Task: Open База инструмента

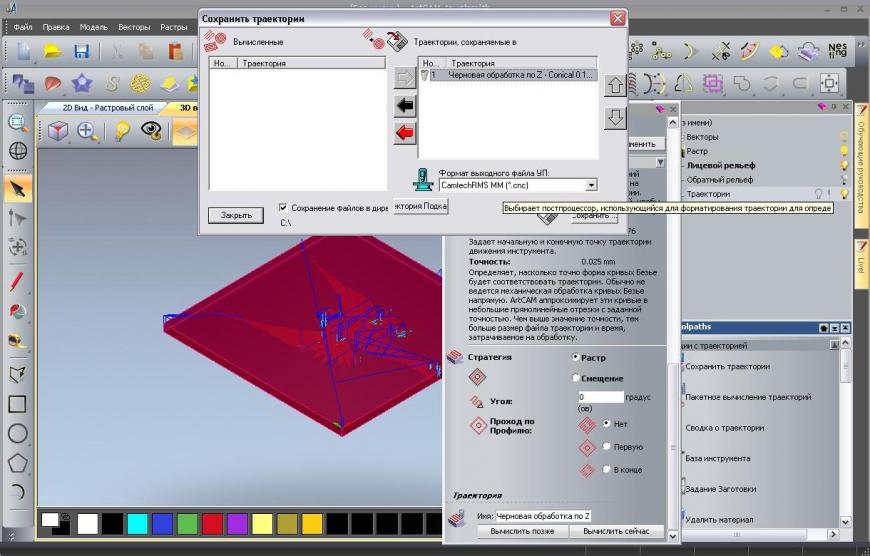Action: [x=717, y=458]
